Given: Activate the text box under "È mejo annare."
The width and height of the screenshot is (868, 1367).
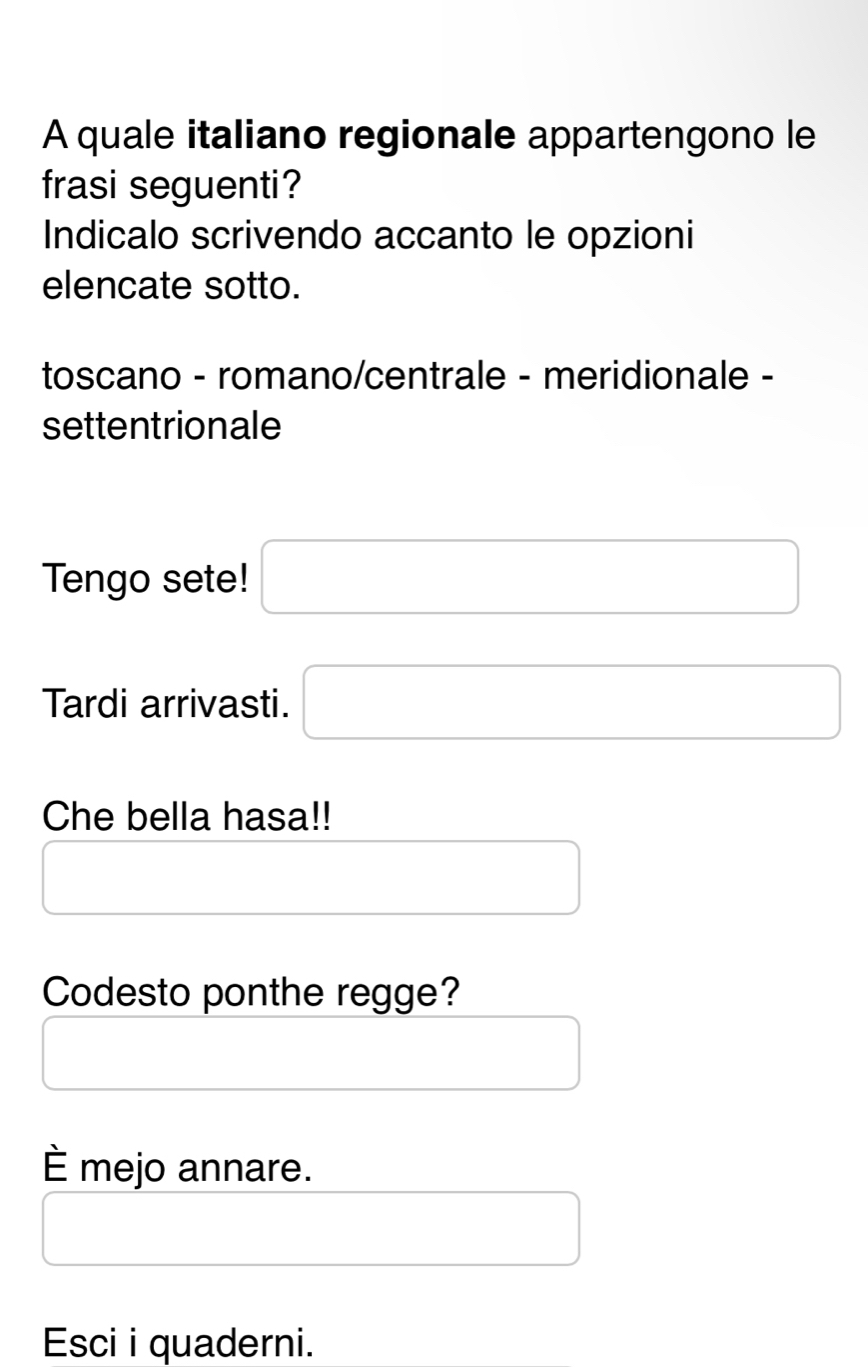Looking at the screenshot, I should click(x=310, y=1228).
